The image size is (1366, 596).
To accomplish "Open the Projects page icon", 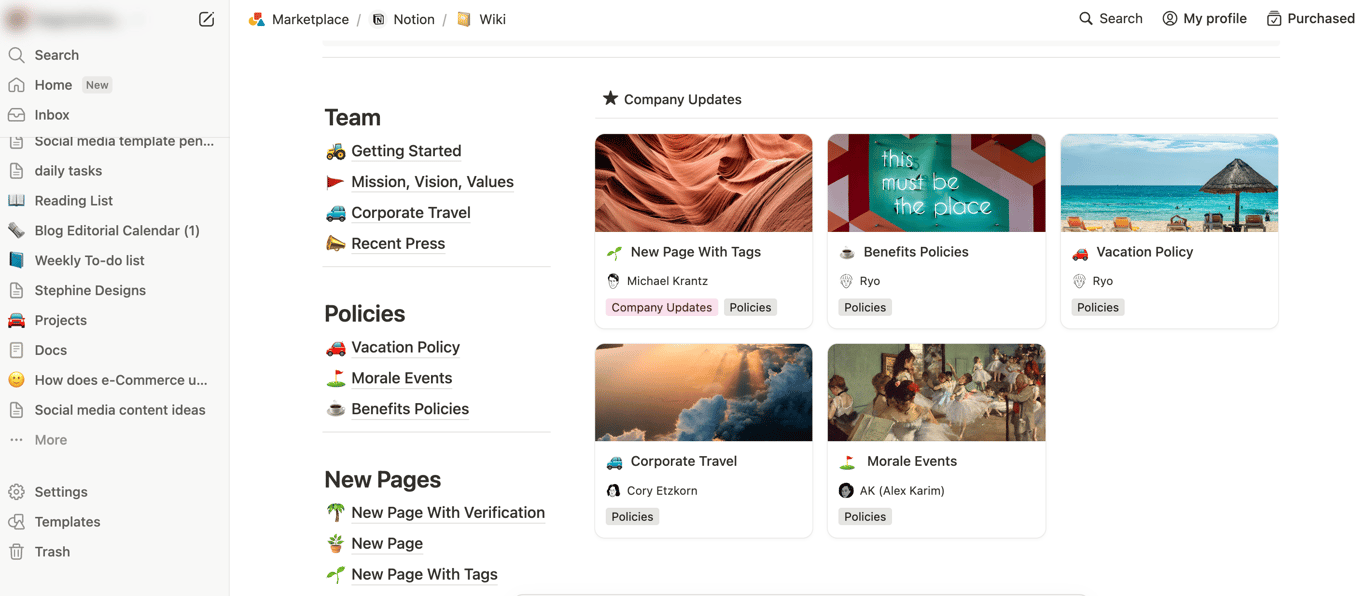I will 17,320.
